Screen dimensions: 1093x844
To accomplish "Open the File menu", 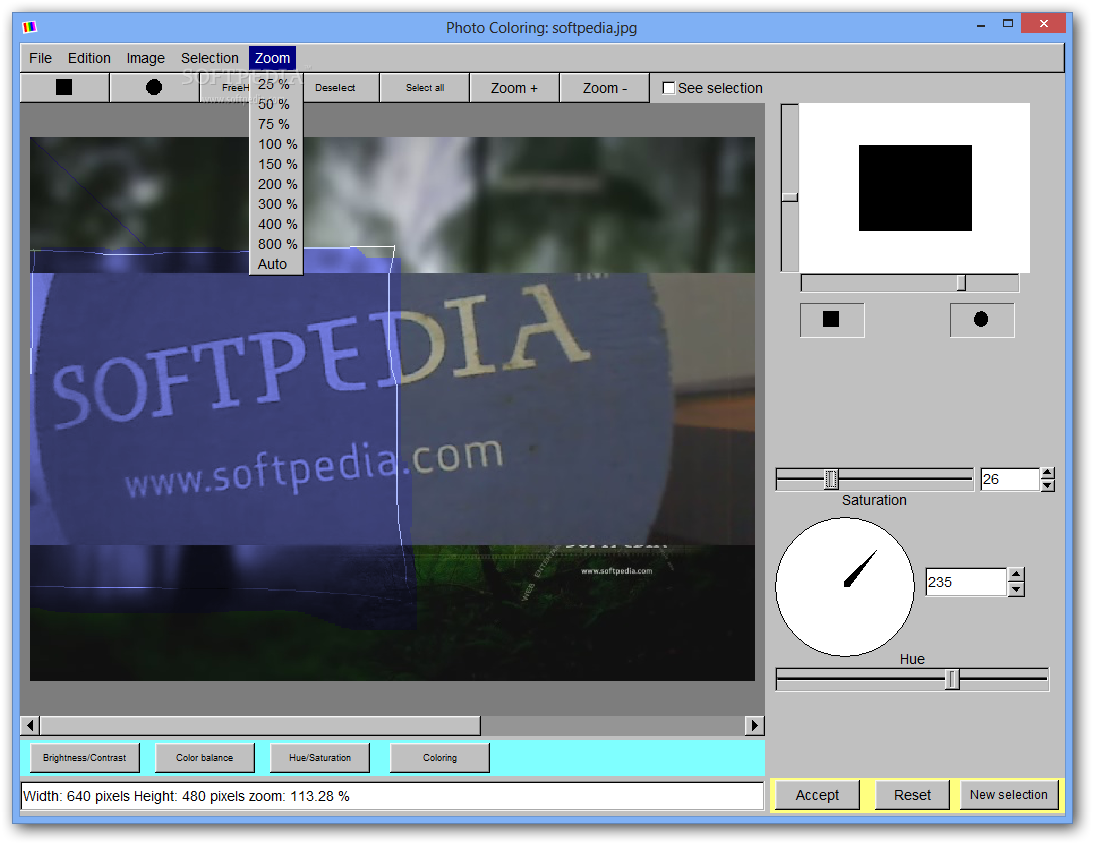I will click(40, 58).
